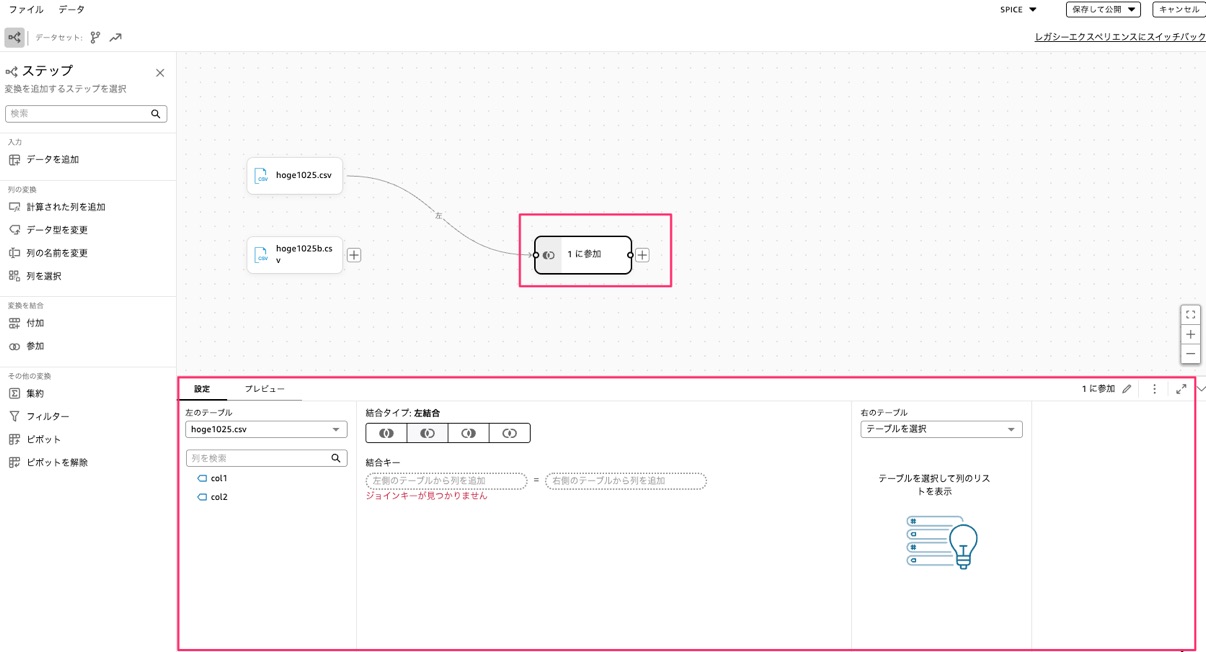Image resolution: width=1206 pixels, height=652 pixels.
Task: Zoom in on canvas with plus button
Action: (x=1190, y=335)
